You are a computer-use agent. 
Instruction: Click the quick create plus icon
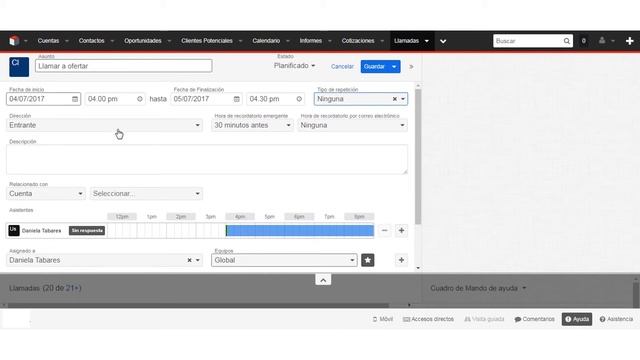(629, 41)
